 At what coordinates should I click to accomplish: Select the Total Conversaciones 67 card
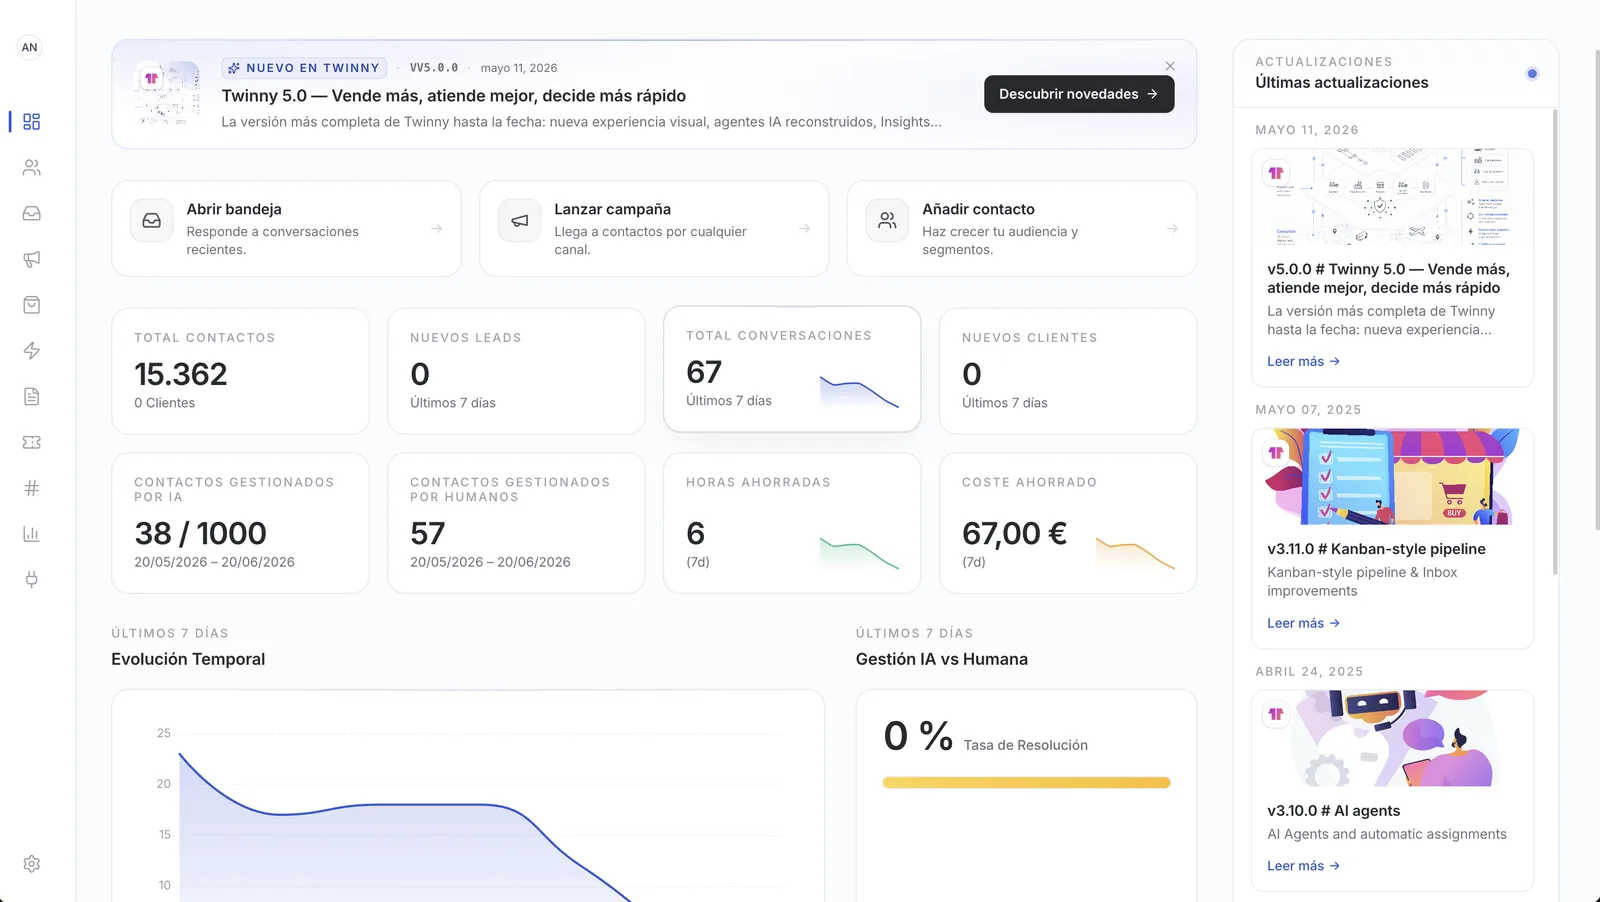[x=792, y=369]
